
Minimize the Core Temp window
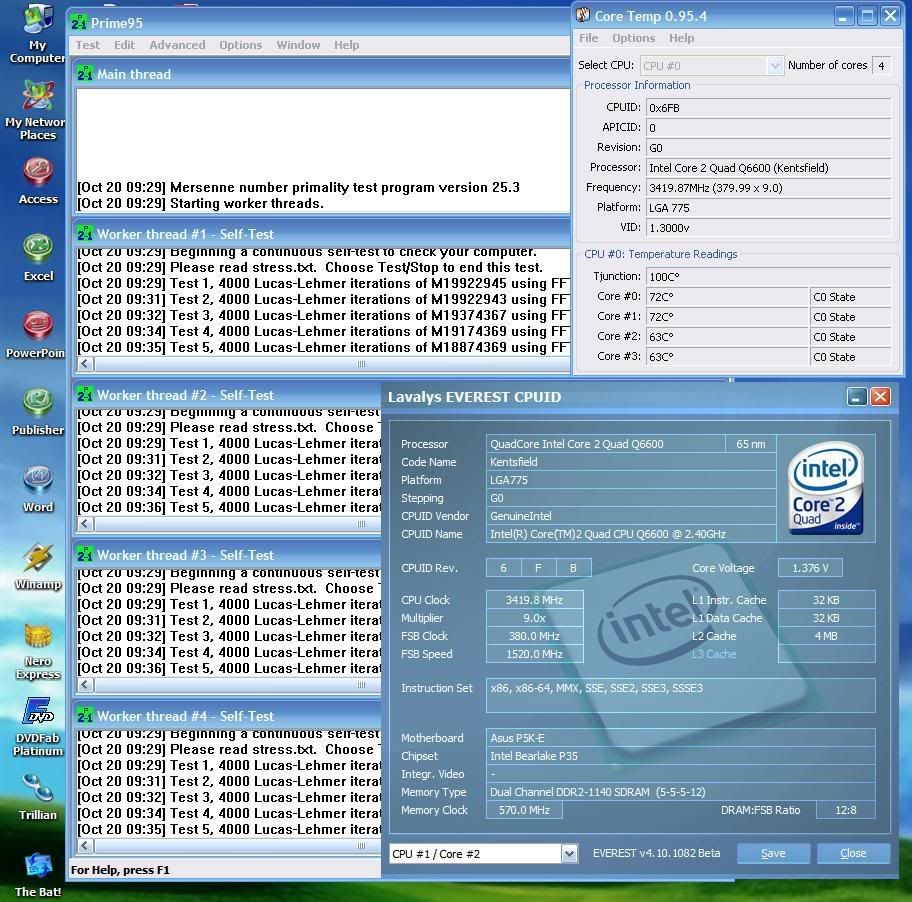coord(843,16)
